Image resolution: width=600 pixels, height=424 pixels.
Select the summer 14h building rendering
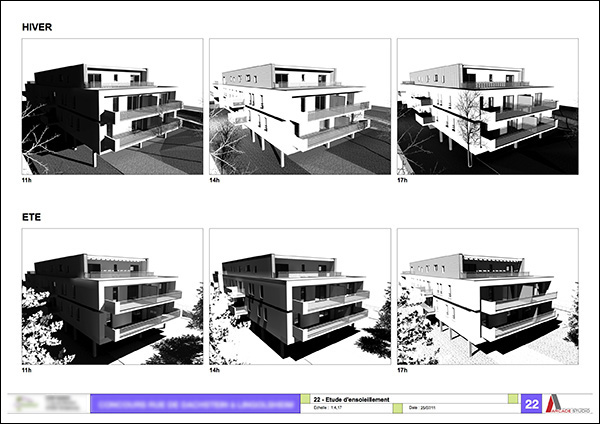pos(300,295)
